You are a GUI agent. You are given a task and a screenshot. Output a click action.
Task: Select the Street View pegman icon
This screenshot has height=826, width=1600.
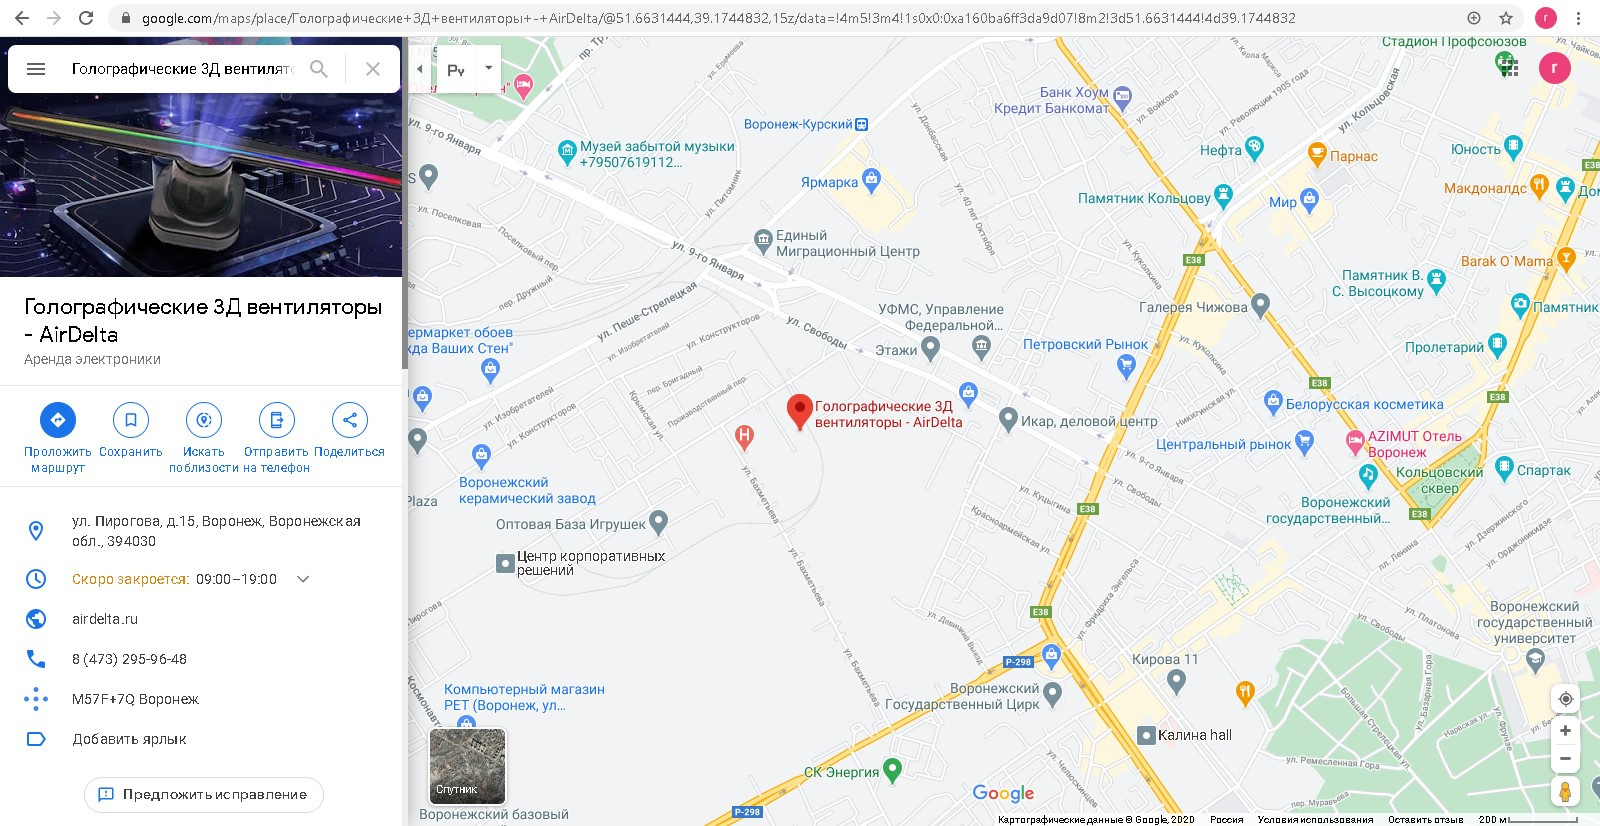coord(1565,792)
